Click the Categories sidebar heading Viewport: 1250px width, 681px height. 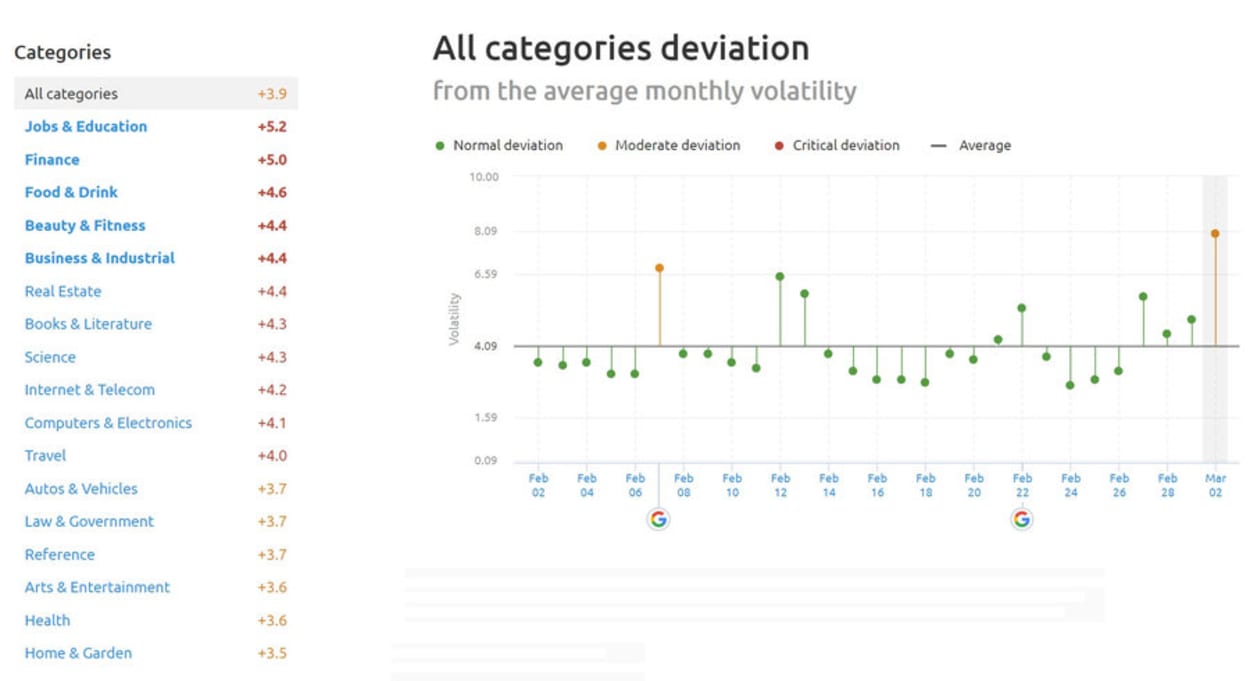pyautogui.click(x=62, y=53)
